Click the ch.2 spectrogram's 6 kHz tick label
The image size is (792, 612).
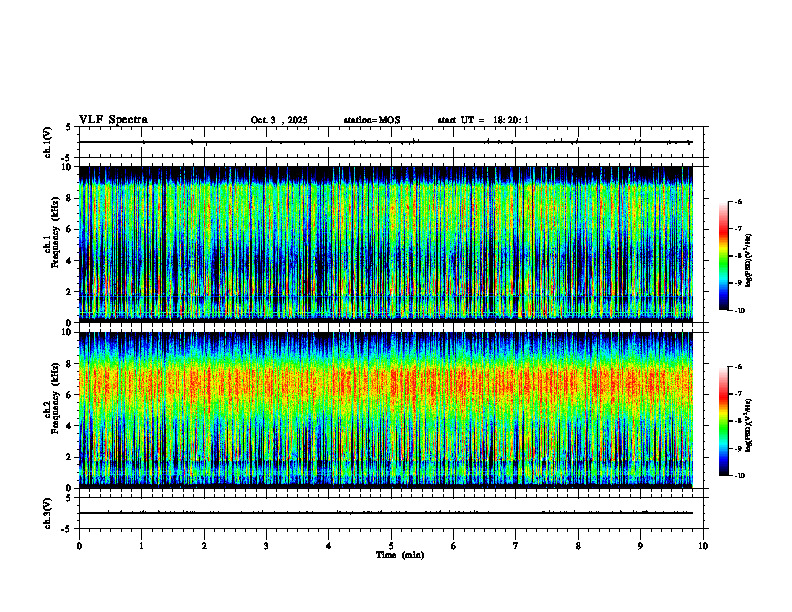(x=69, y=395)
